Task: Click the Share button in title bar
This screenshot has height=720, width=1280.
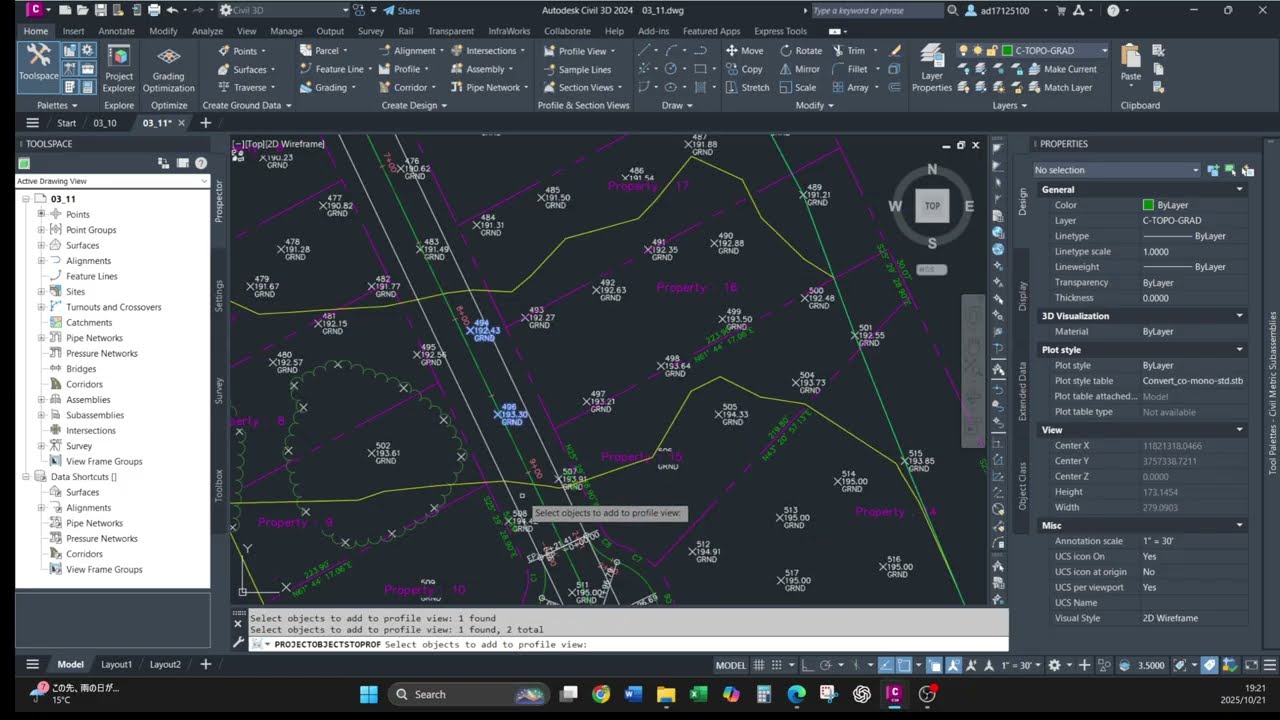Action: click(x=401, y=10)
